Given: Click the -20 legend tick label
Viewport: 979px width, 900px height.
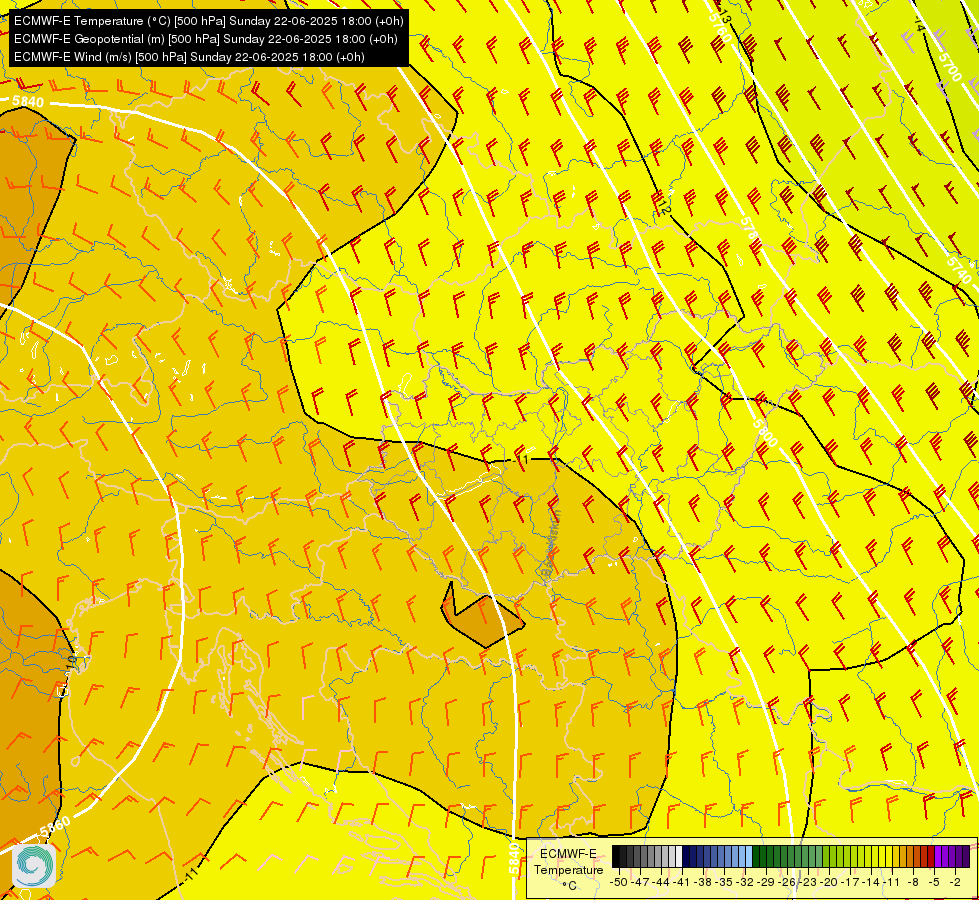Looking at the screenshot, I should point(829,882).
